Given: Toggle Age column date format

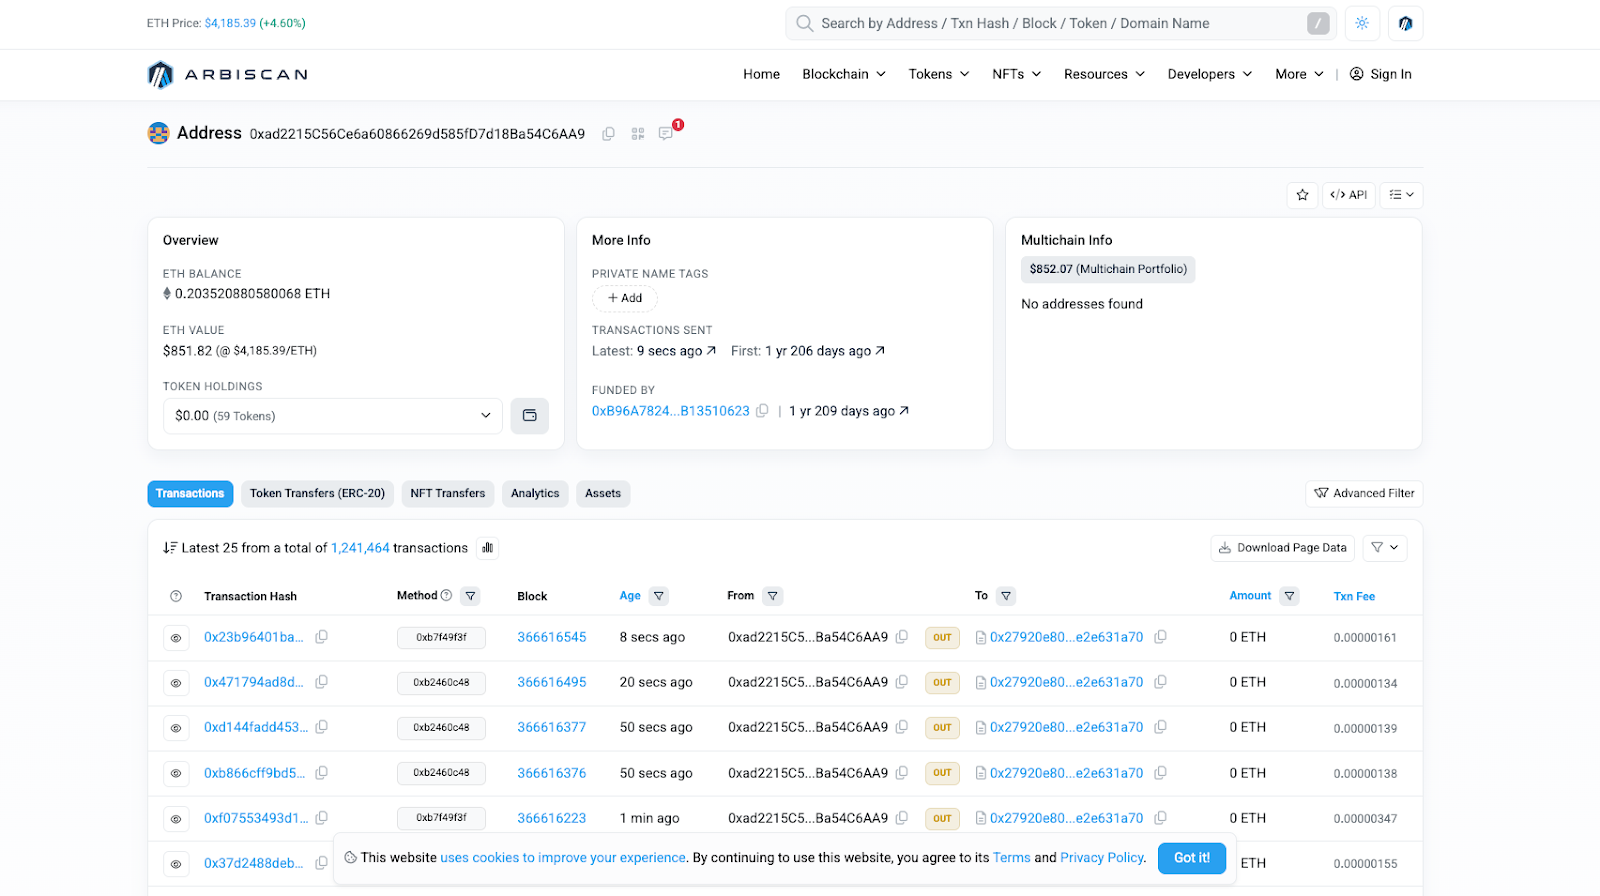Looking at the screenshot, I should [x=630, y=596].
